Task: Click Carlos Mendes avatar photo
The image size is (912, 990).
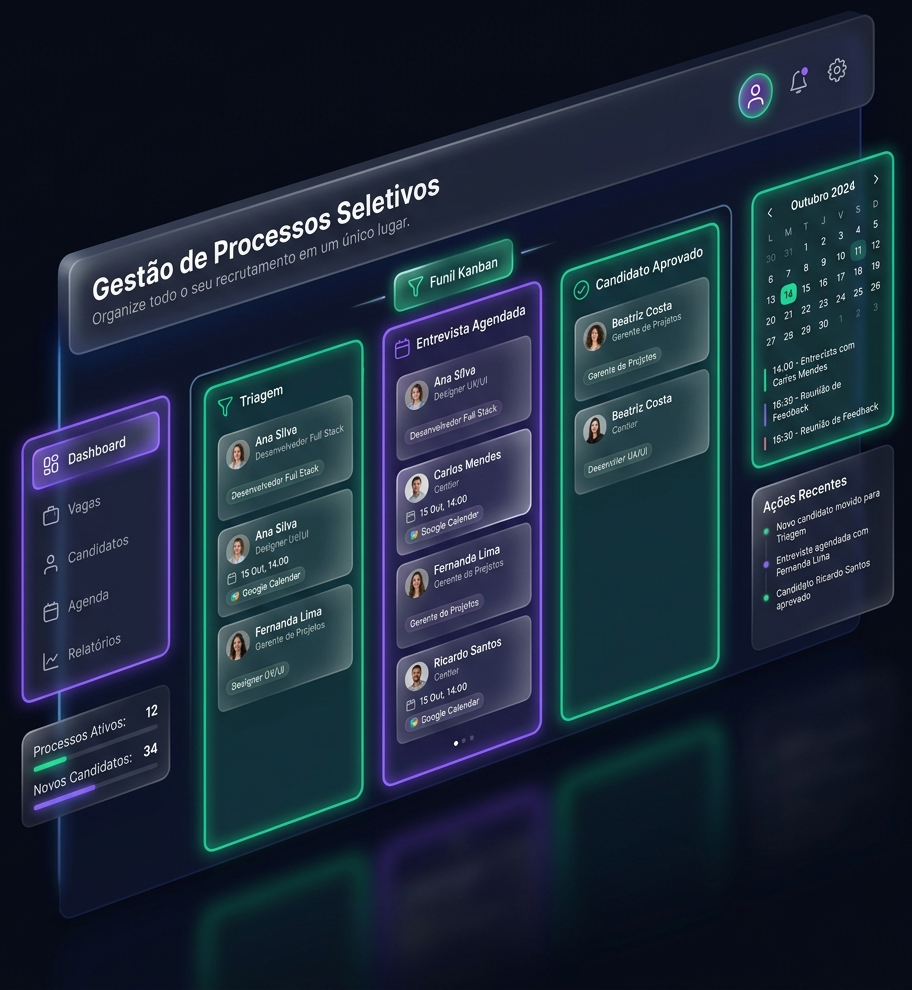Action: pos(417,489)
